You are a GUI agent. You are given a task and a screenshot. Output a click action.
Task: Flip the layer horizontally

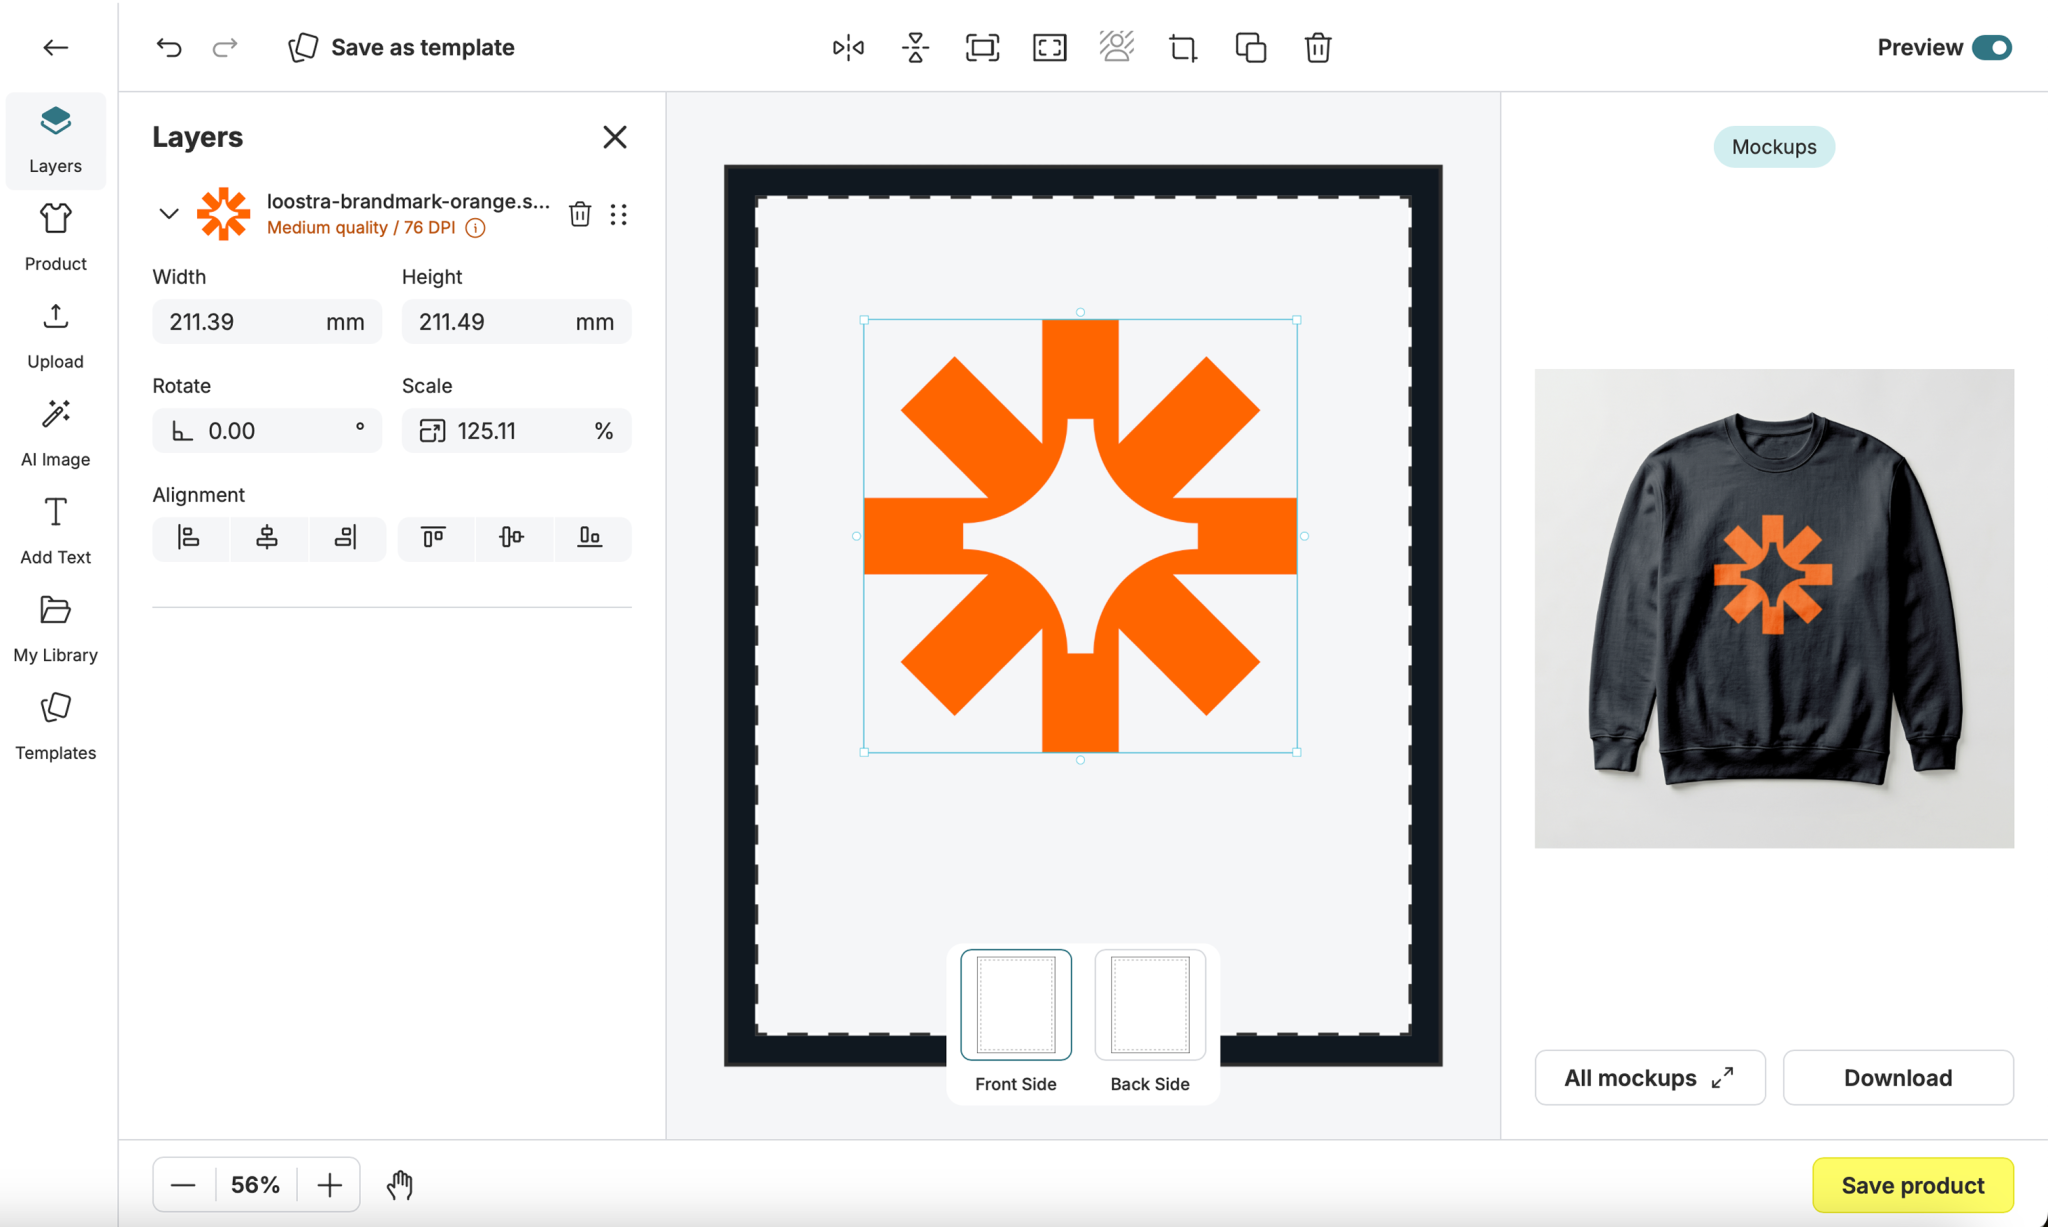click(848, 47)
